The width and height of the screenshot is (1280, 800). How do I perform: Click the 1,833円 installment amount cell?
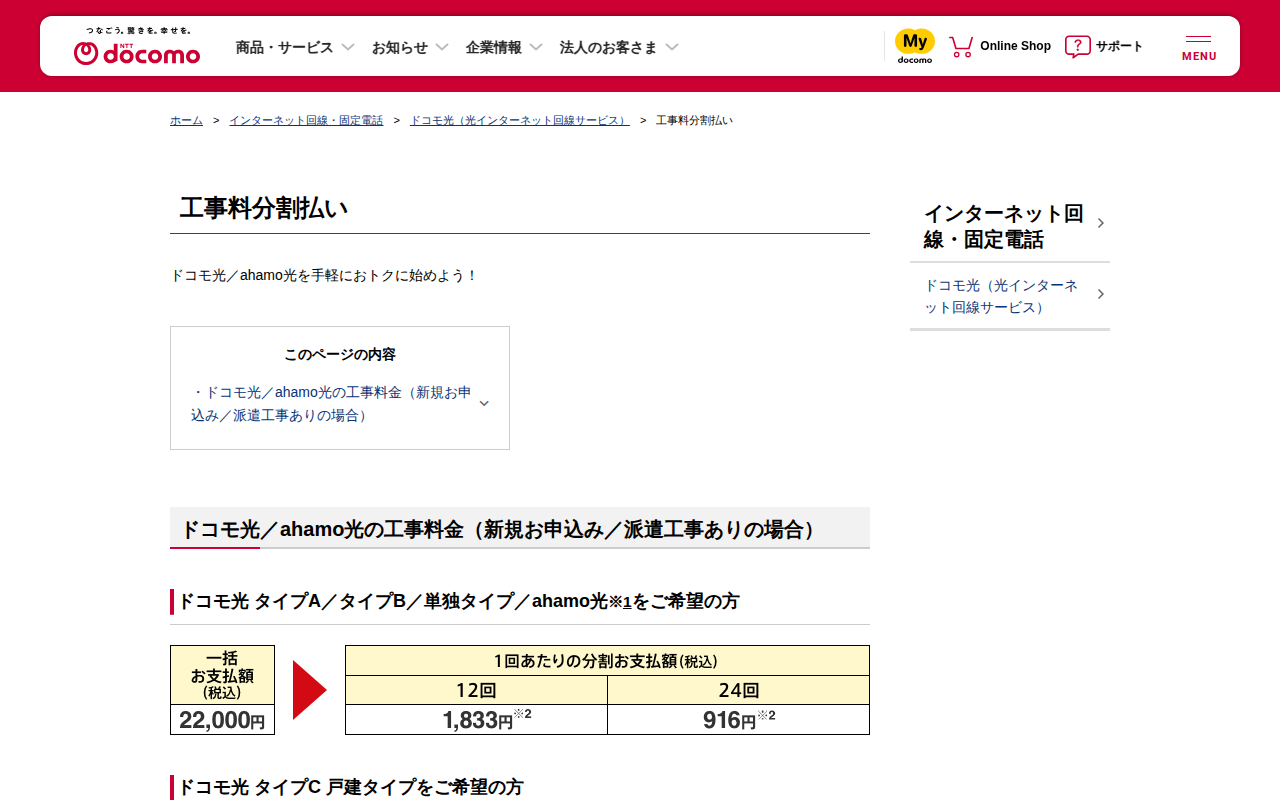click(476, 720)
